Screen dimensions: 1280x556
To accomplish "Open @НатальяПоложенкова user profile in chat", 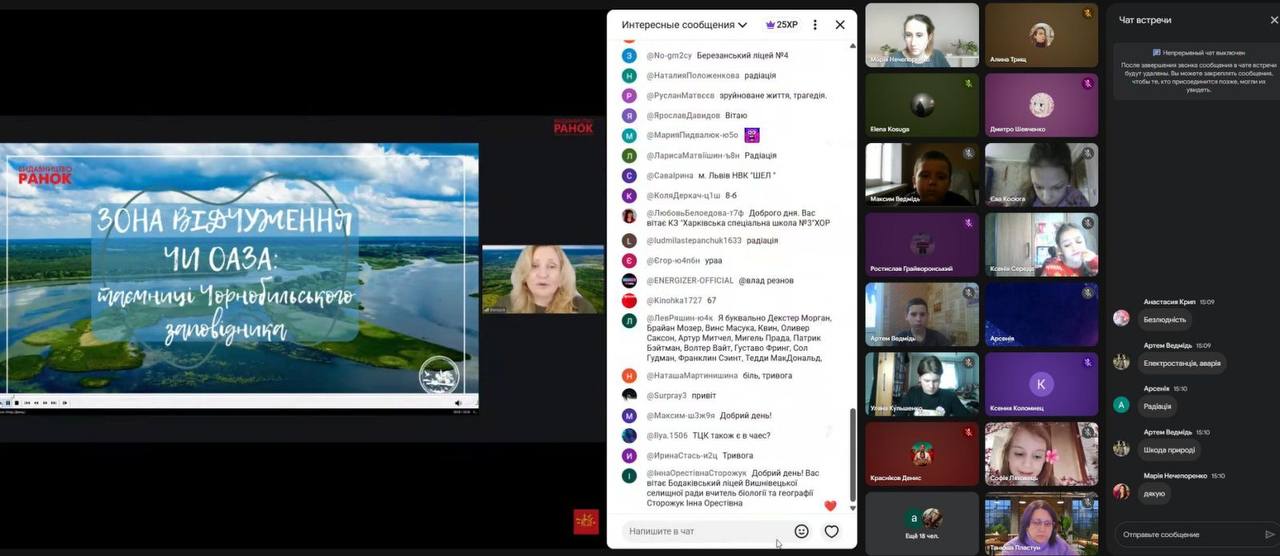I will [x=693, y=76].
